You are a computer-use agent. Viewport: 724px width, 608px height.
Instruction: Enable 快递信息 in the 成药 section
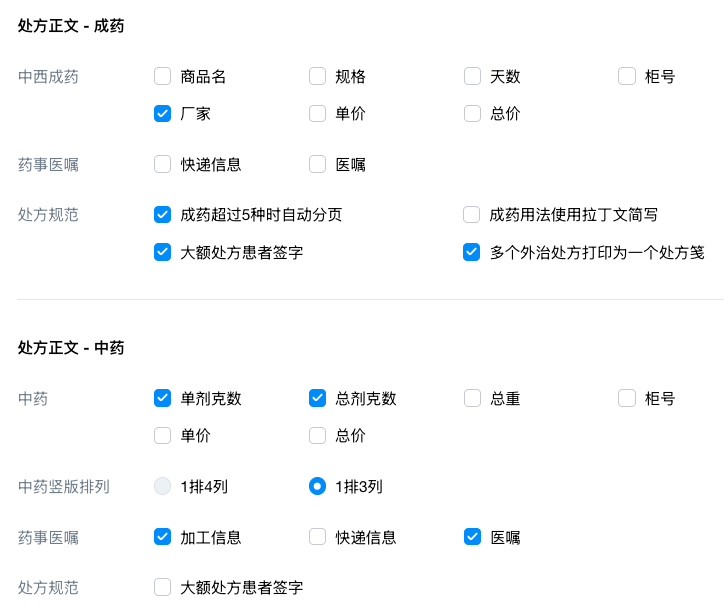[163, 164]
